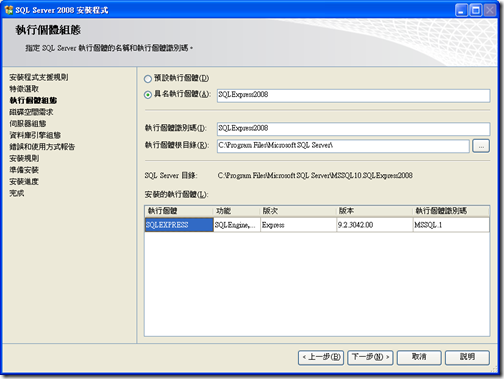Select the 資料庫引擎組態 step

pos(35,135)
